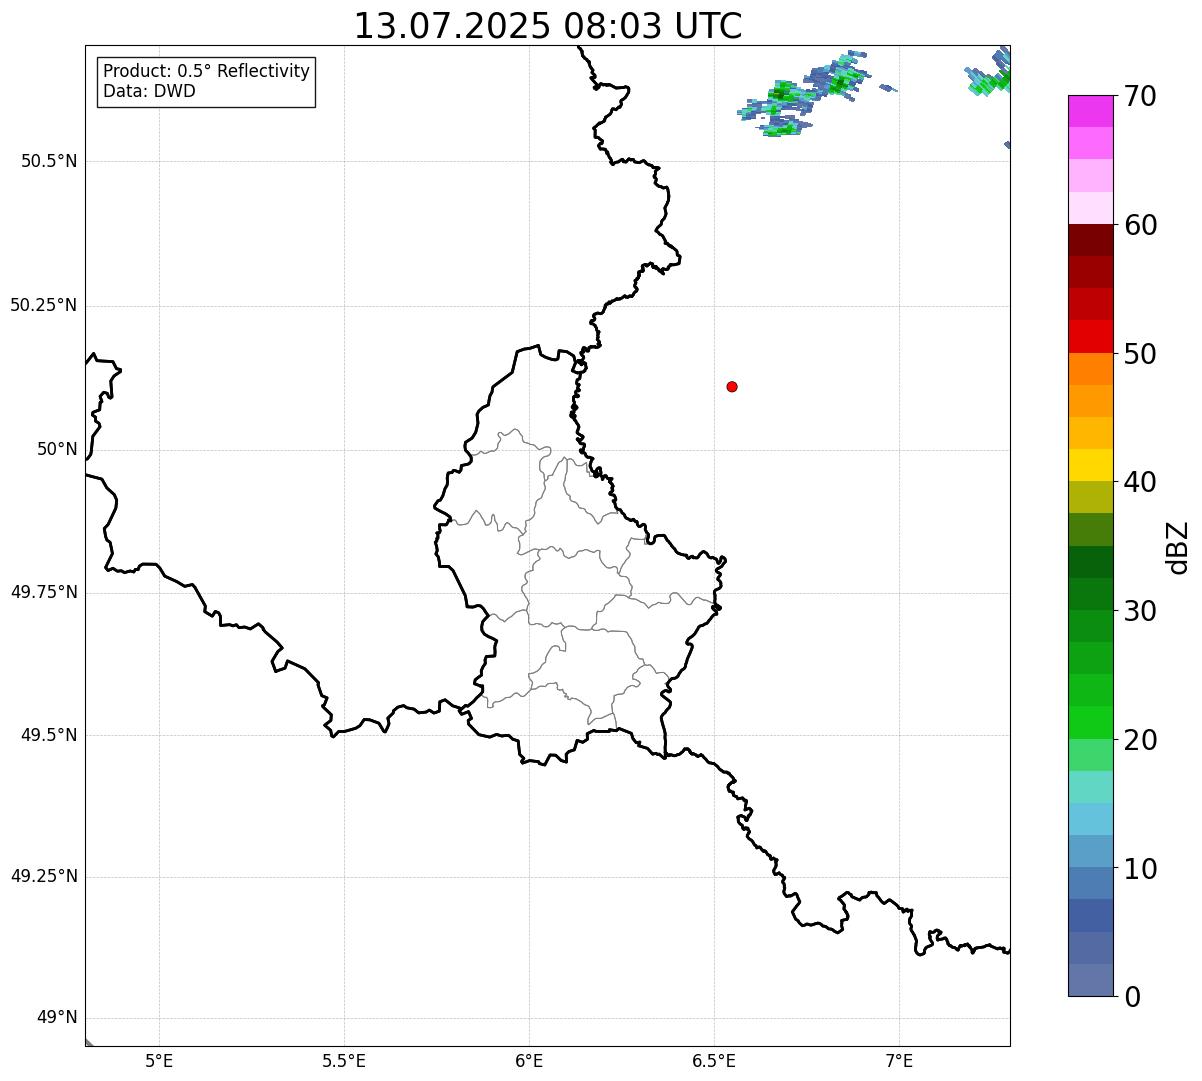Click the colorbar label 20
Screen dimensions: 1202x1081
[x=1141, y=740]
